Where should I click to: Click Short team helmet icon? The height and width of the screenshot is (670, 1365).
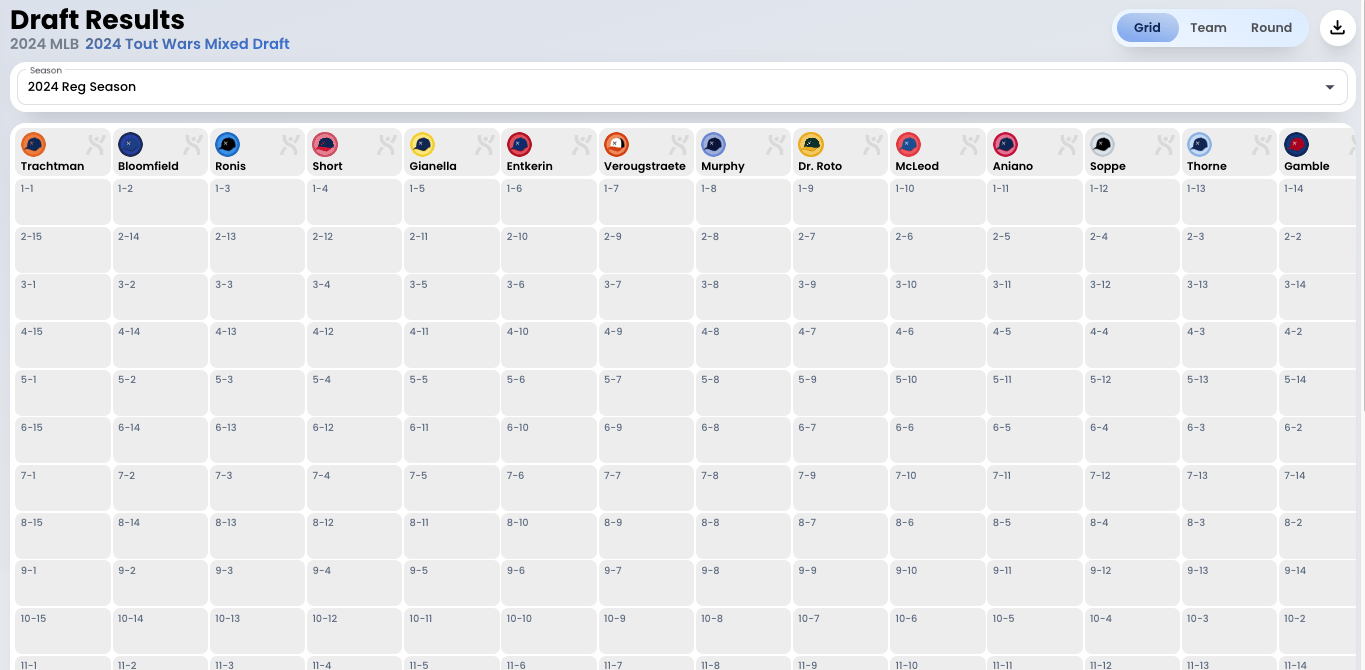pos(324,144)
